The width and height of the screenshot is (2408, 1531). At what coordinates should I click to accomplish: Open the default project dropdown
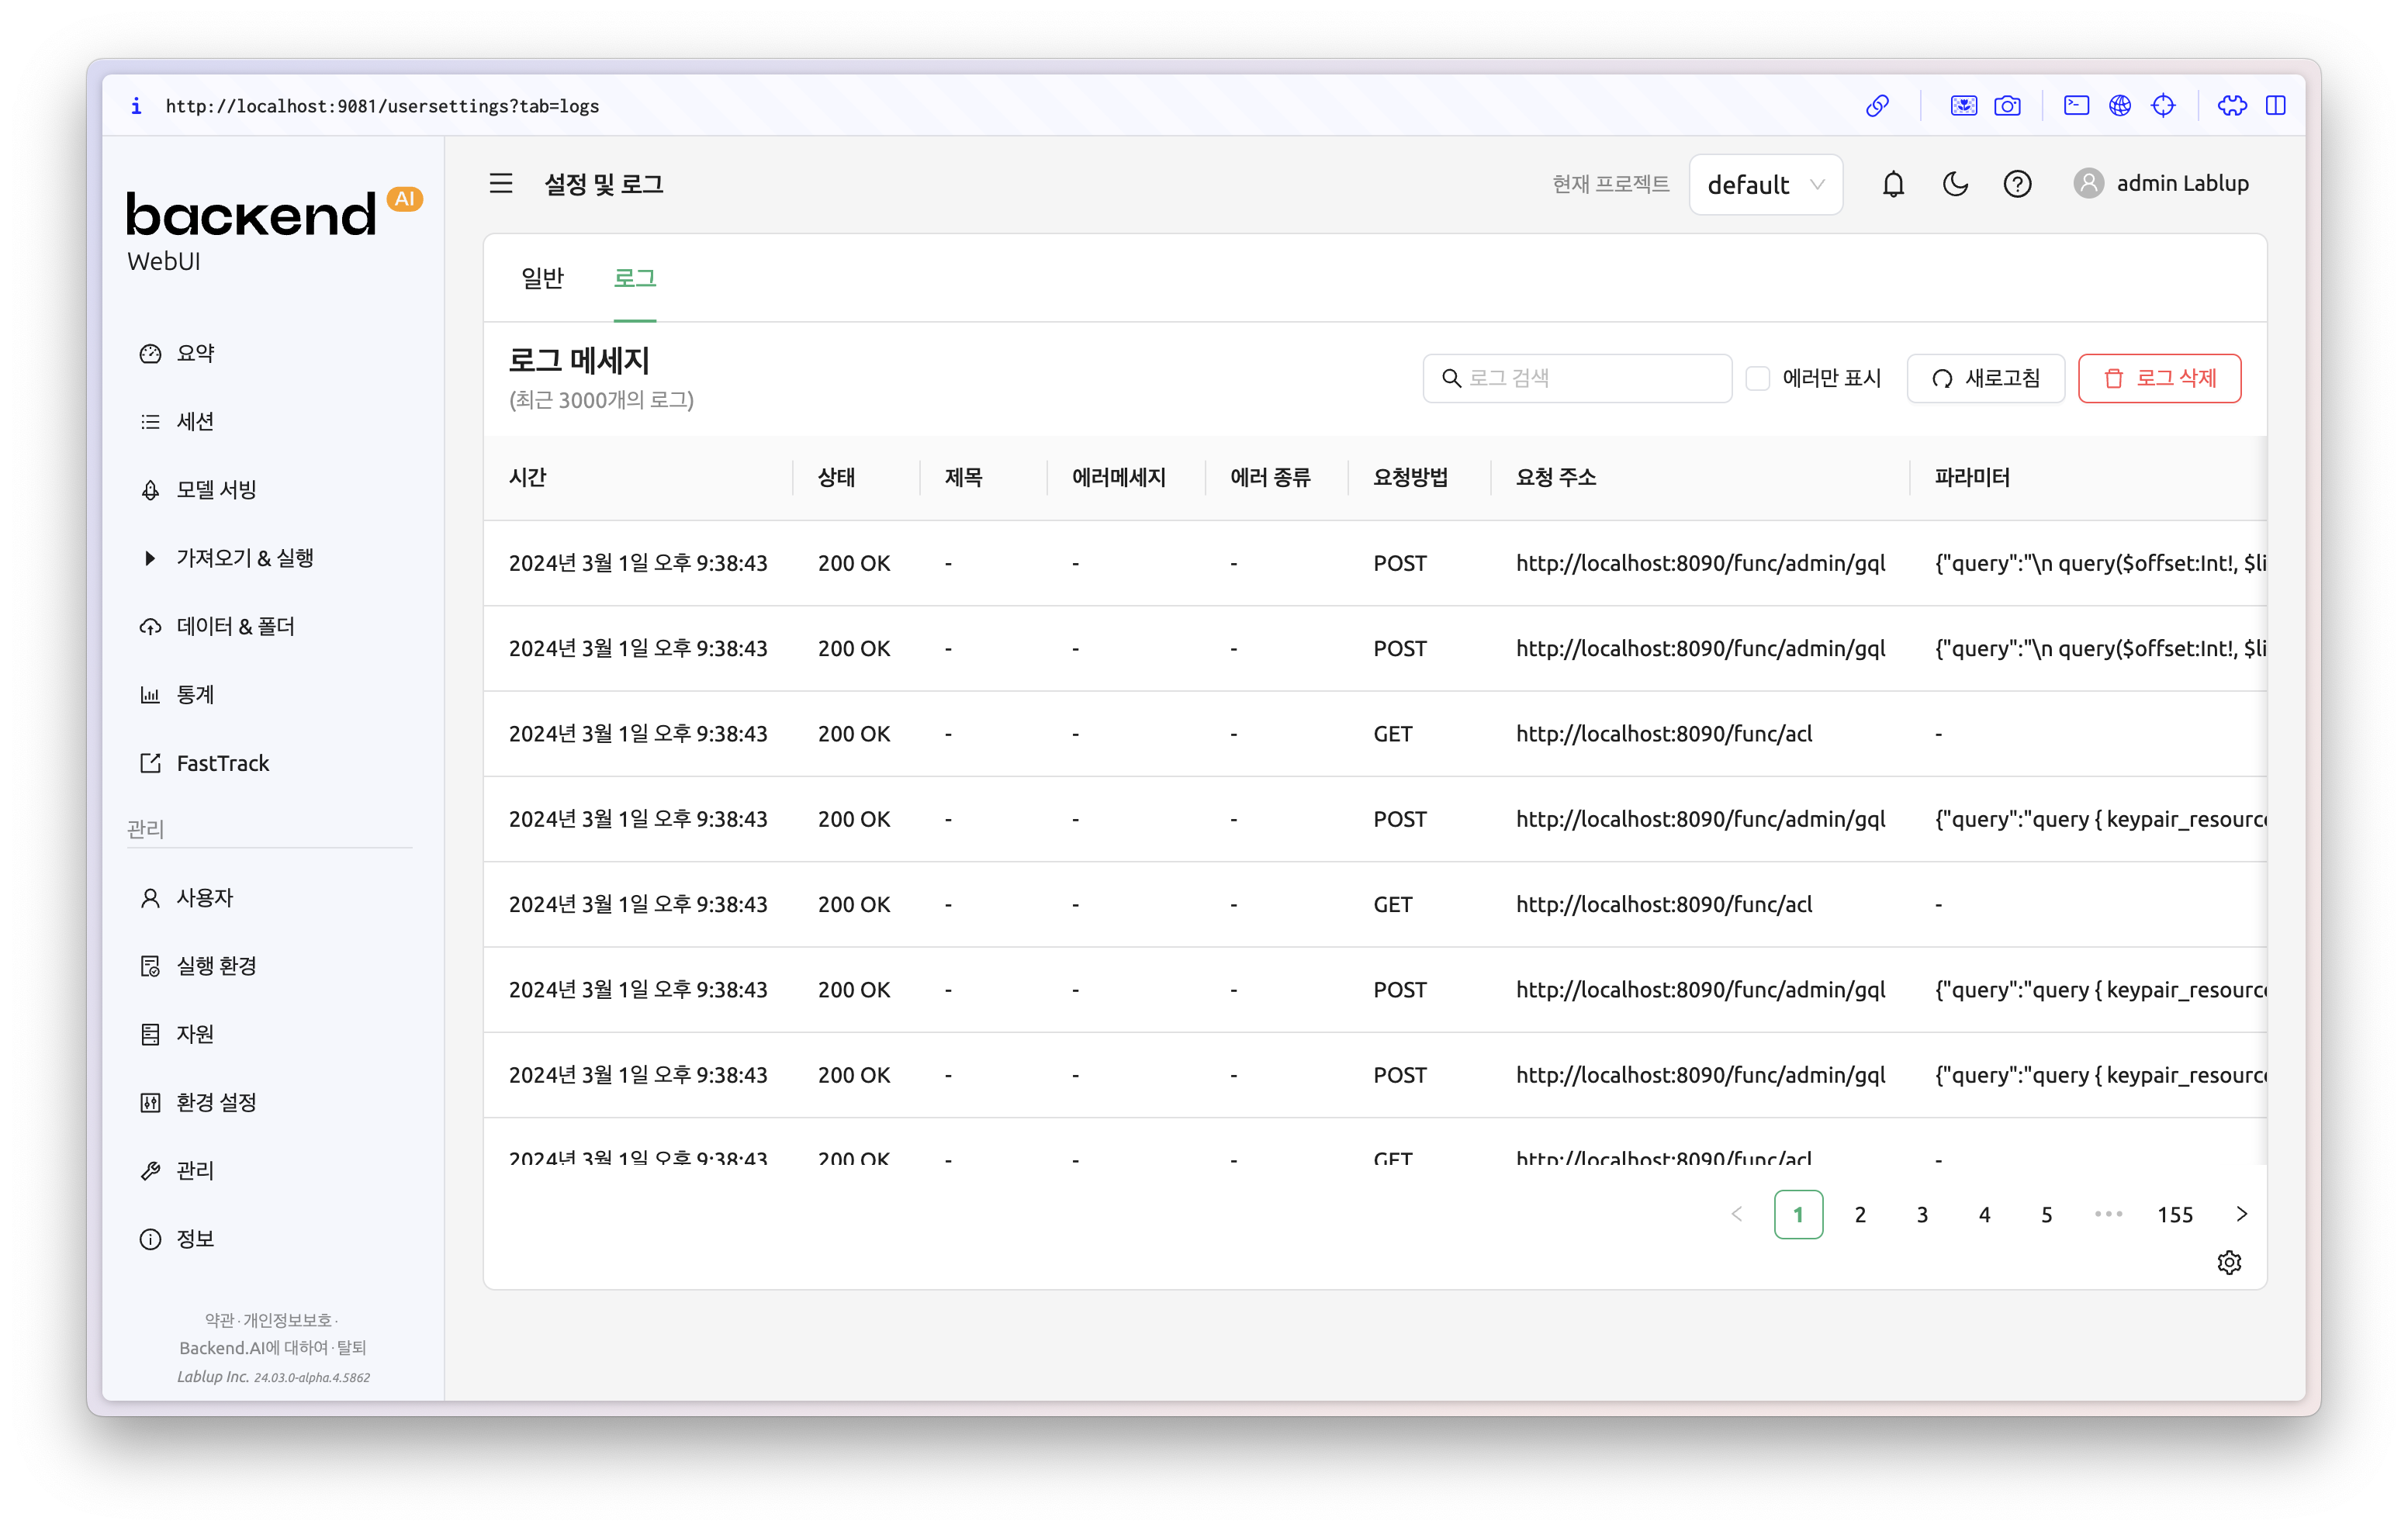[1765, 184]
